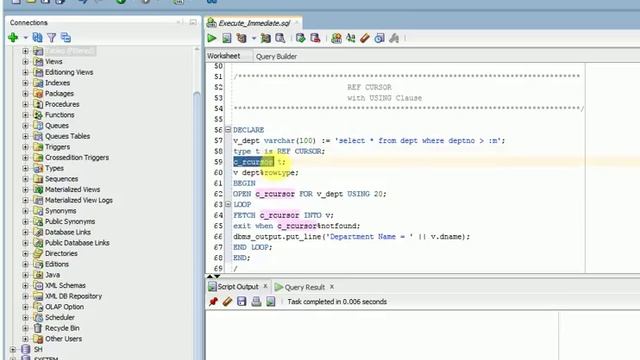640x360 pixels.
Task: Select Materialized View Logs in the tree
Action: (x=78, y=200)
